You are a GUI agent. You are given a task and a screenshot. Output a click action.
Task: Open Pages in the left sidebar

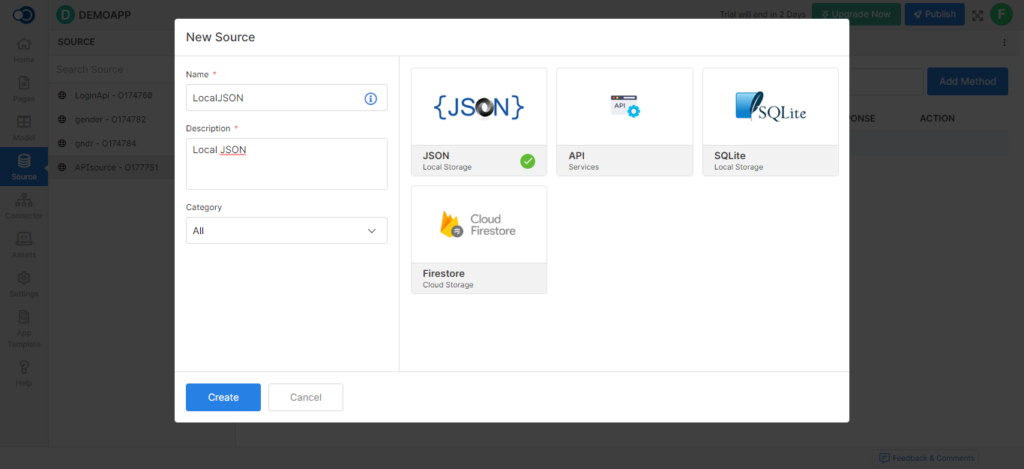24,89
